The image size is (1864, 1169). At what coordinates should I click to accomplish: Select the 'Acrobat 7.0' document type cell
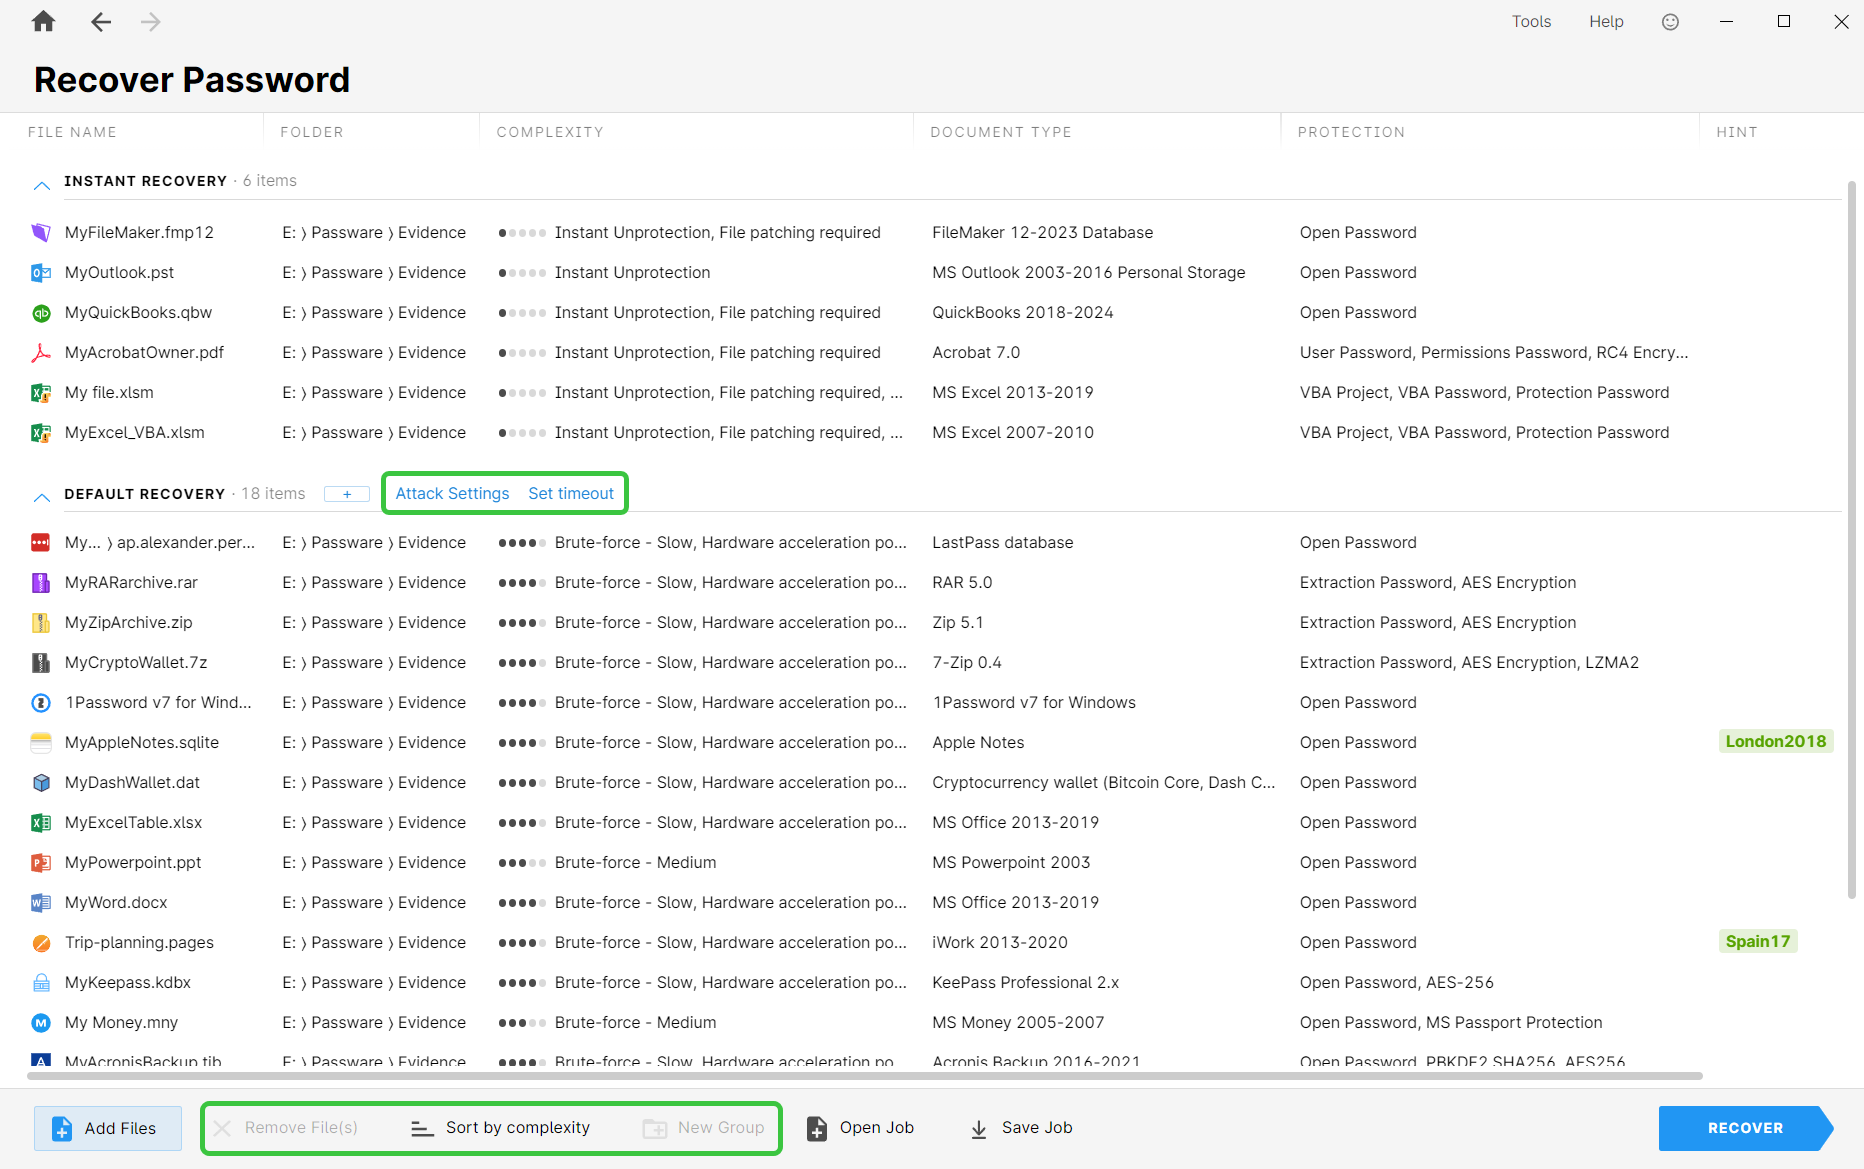coord(976,352)
